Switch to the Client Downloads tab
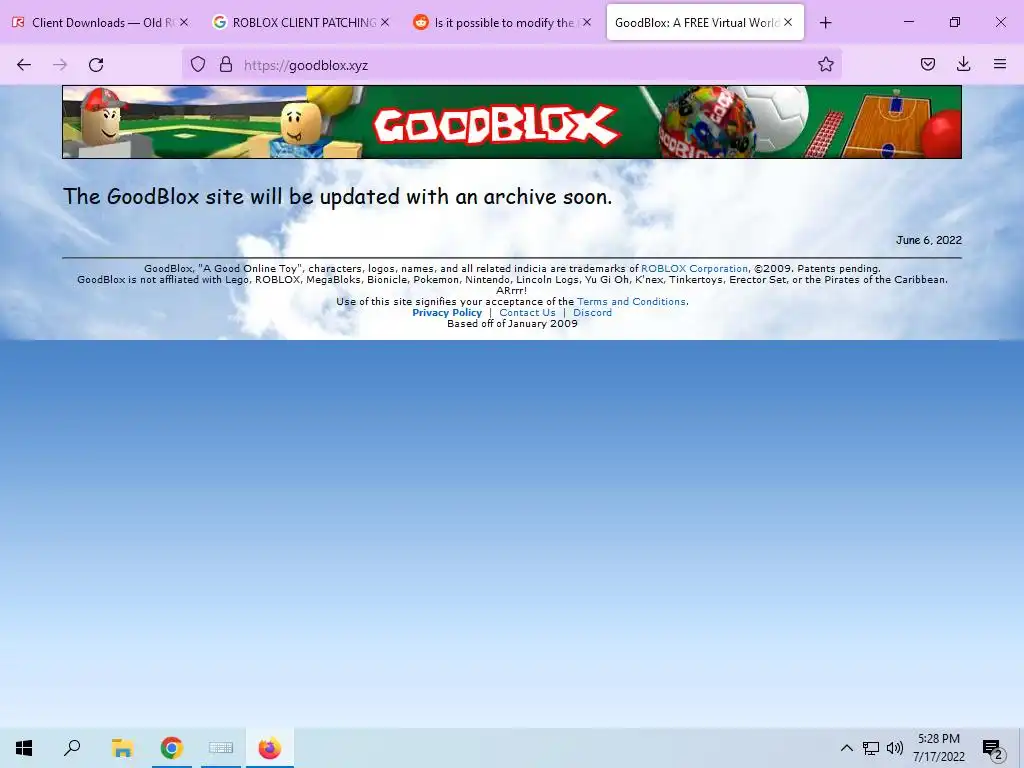Image resolution: width=1024 pixels, height=768 pixels. click(101, 22)
